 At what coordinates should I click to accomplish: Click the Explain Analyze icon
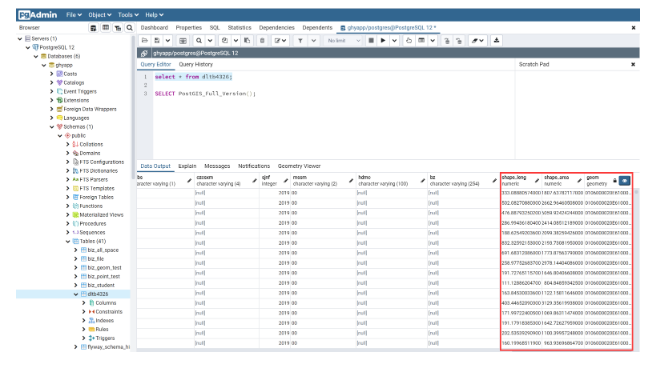(x=422, y=41)
